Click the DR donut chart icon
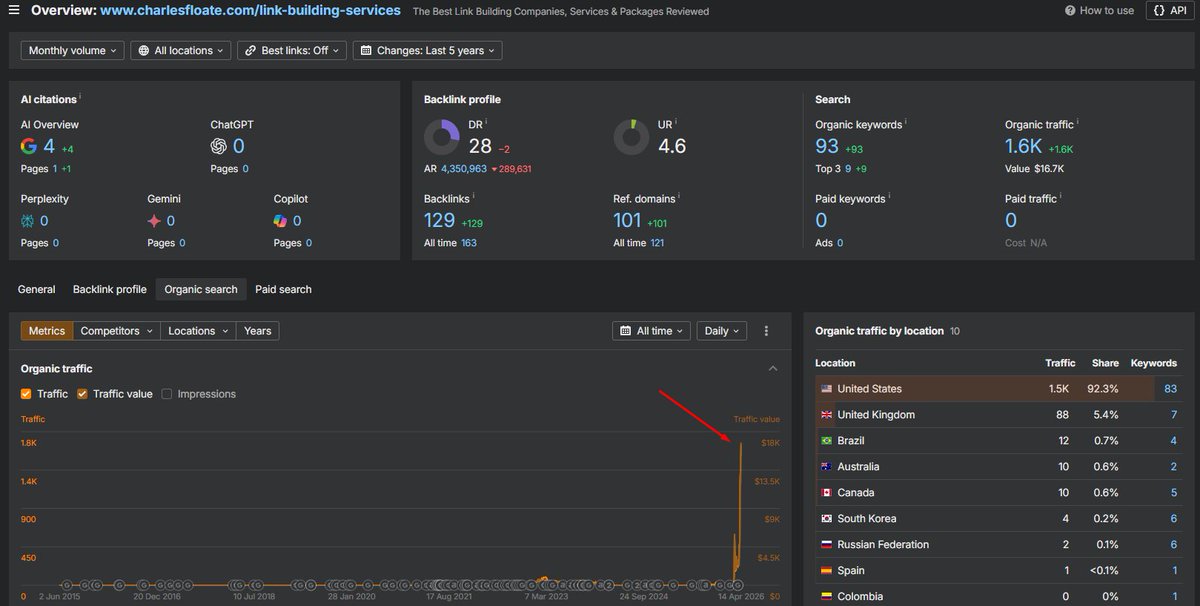Image resolution: width=1200 pixels, height=606 pixels. [x=442, y=137]
